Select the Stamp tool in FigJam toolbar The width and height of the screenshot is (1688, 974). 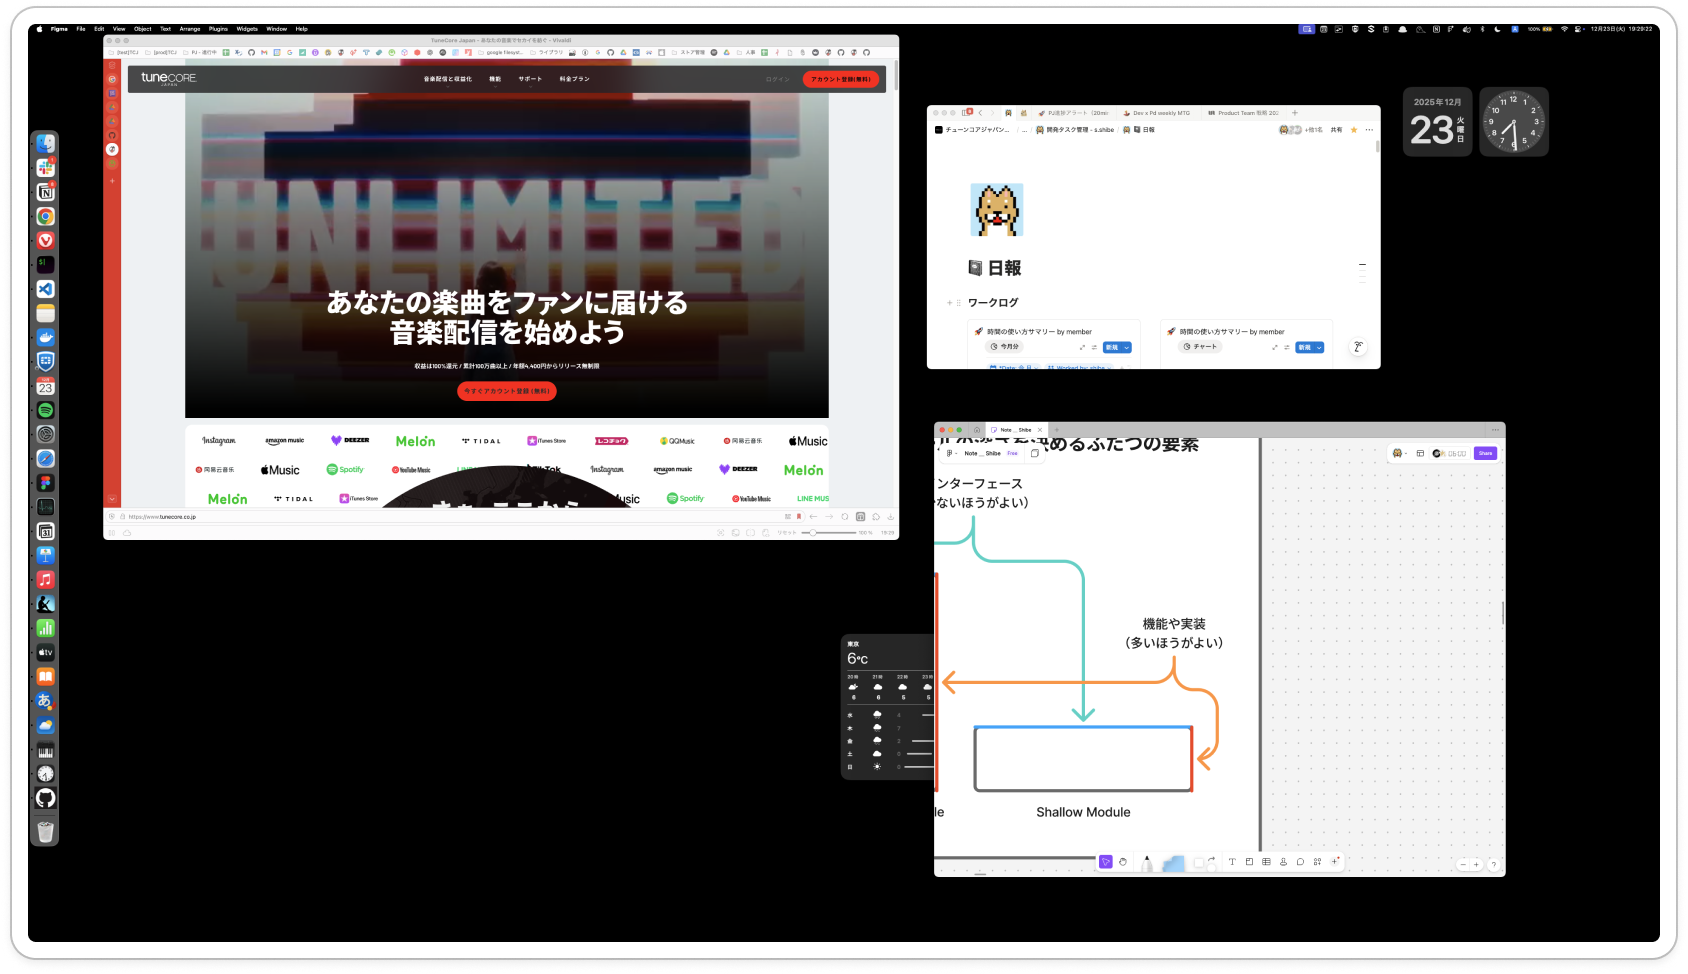click(1283, 862)
